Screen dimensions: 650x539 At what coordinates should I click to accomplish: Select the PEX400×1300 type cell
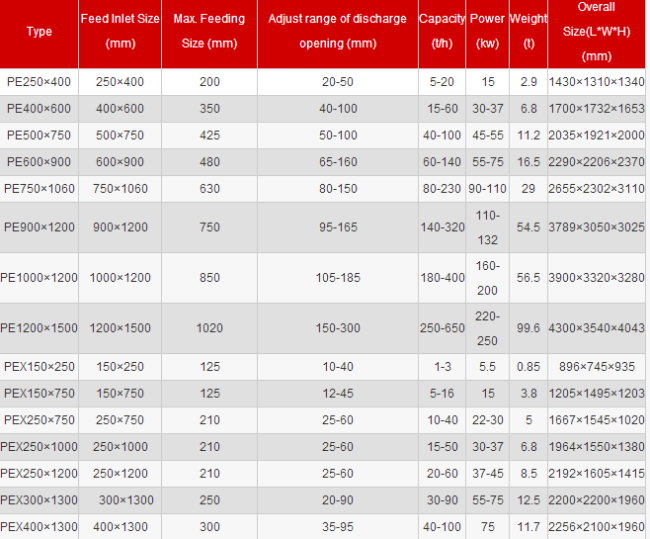tap(39, 526)
